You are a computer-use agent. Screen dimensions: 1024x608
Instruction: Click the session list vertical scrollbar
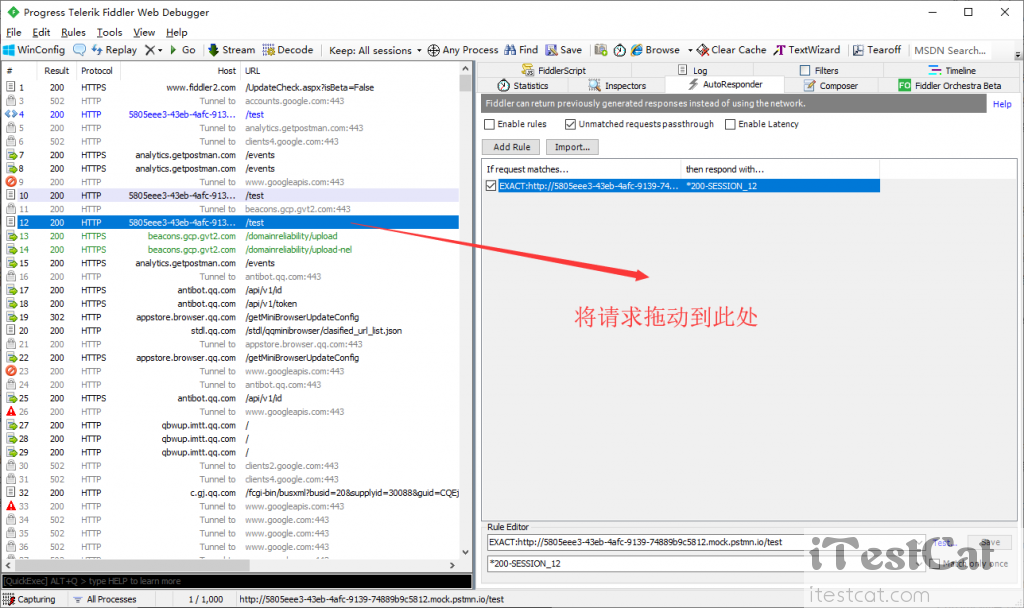tap(465, 310)
